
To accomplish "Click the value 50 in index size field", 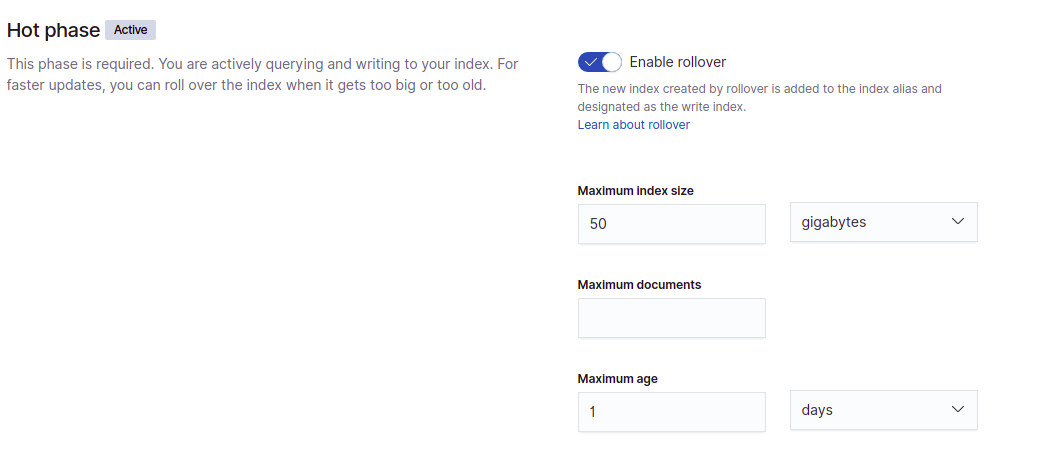I will tap(598, 224).
